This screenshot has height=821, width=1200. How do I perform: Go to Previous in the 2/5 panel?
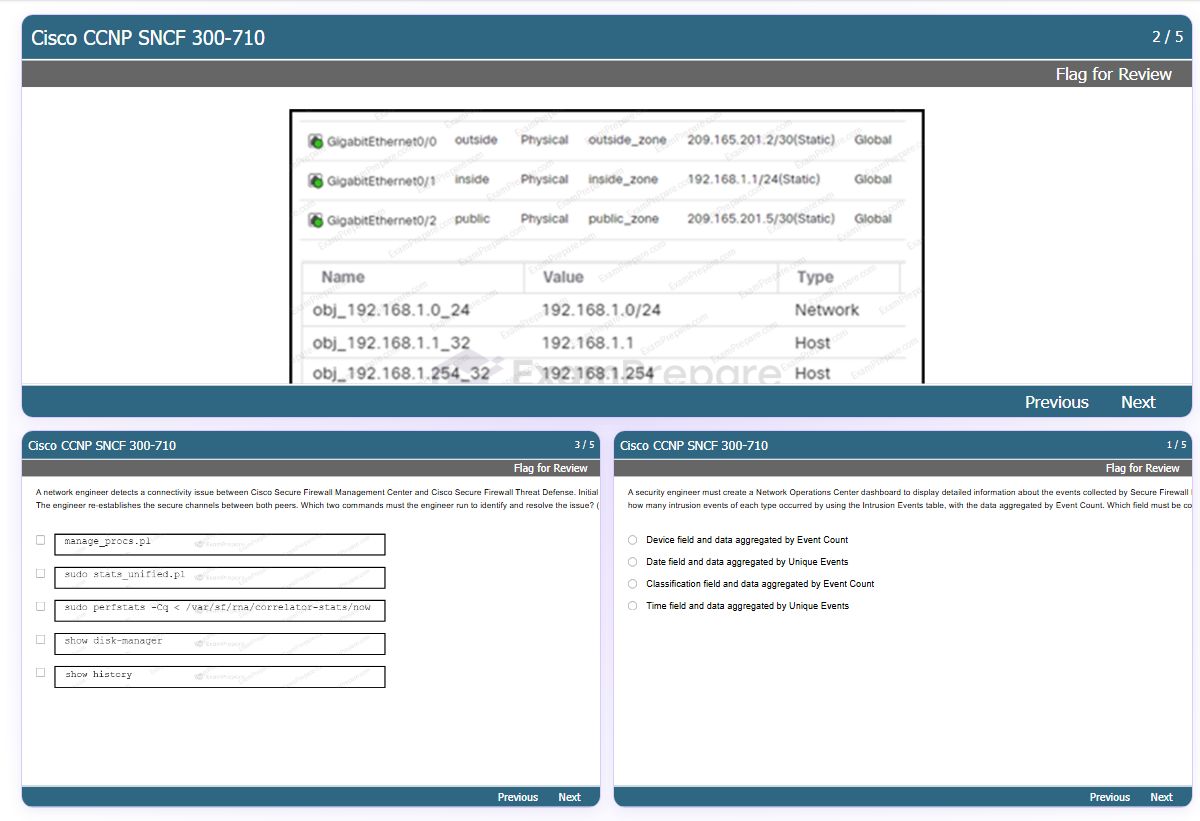[1056, 402]
